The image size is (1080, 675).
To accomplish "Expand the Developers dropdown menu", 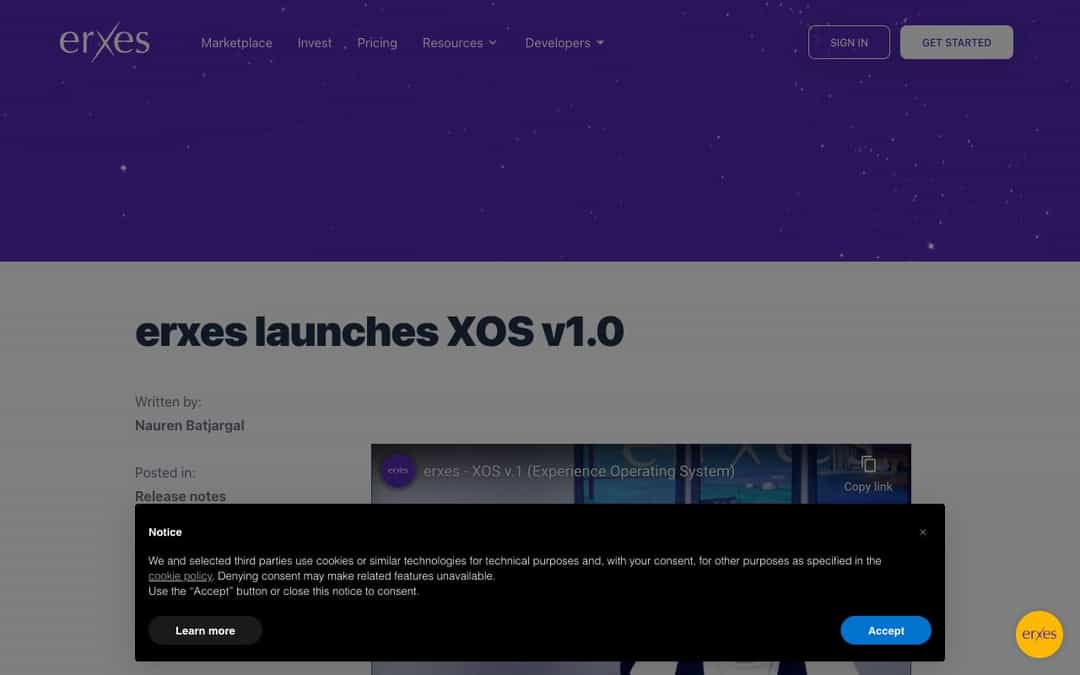I will 564,43.
